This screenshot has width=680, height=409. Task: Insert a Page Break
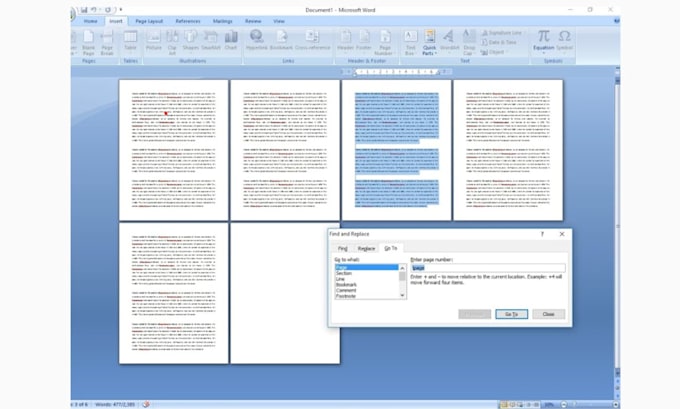click(107, 43)
